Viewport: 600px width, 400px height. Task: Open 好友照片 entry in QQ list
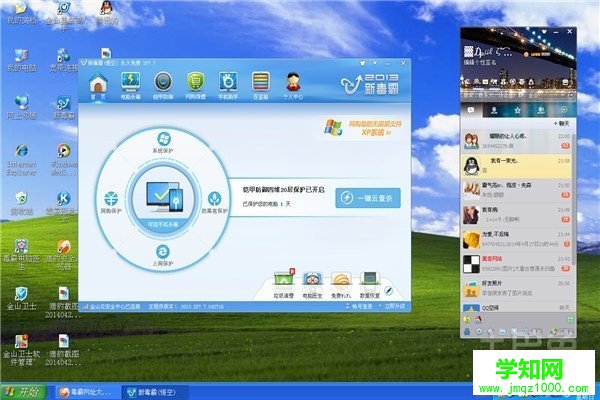click(x=516, y=288)
